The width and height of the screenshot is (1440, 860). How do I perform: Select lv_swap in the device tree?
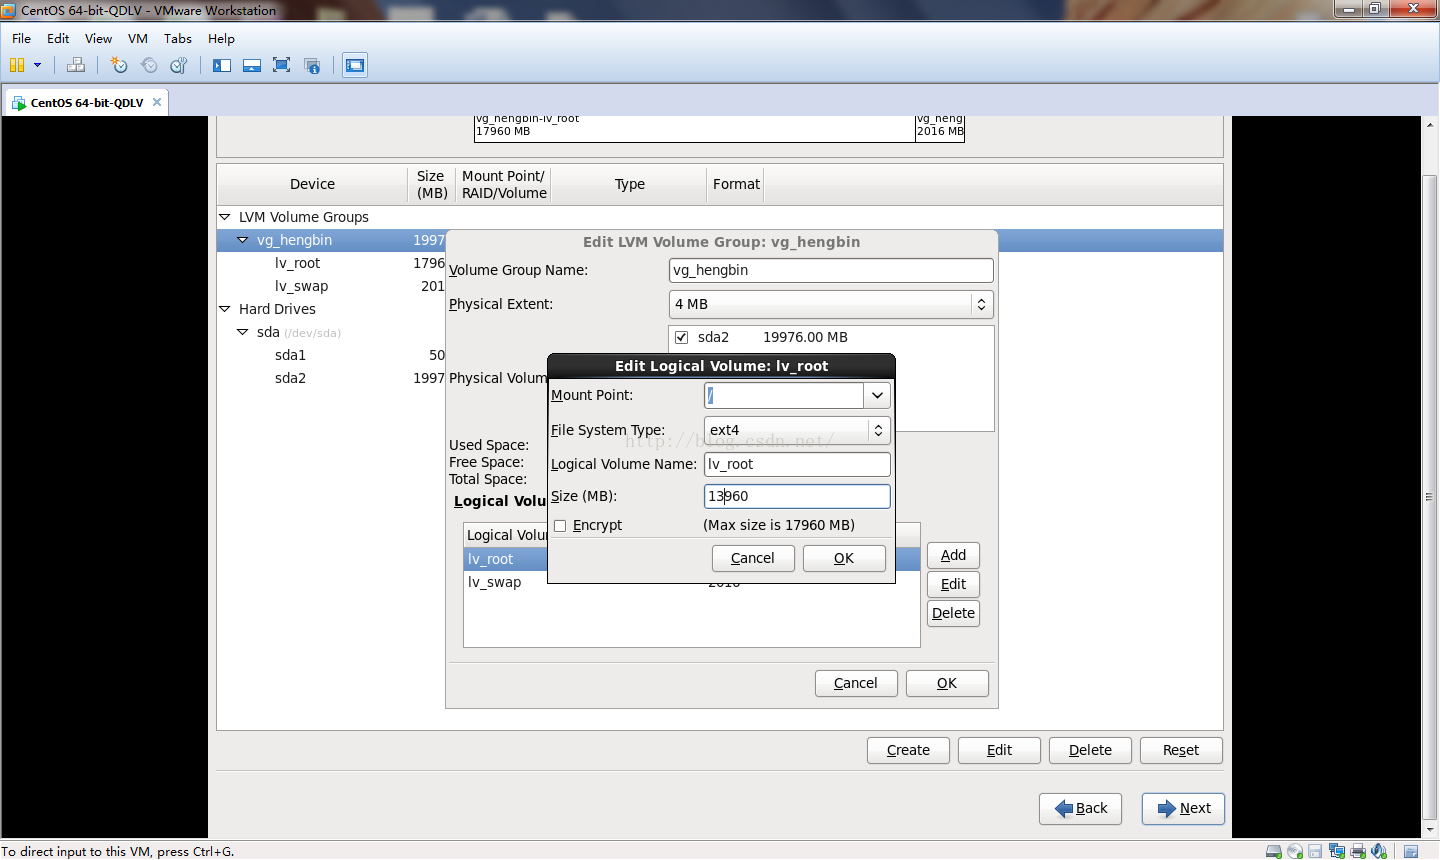click(x=301, y=286)
